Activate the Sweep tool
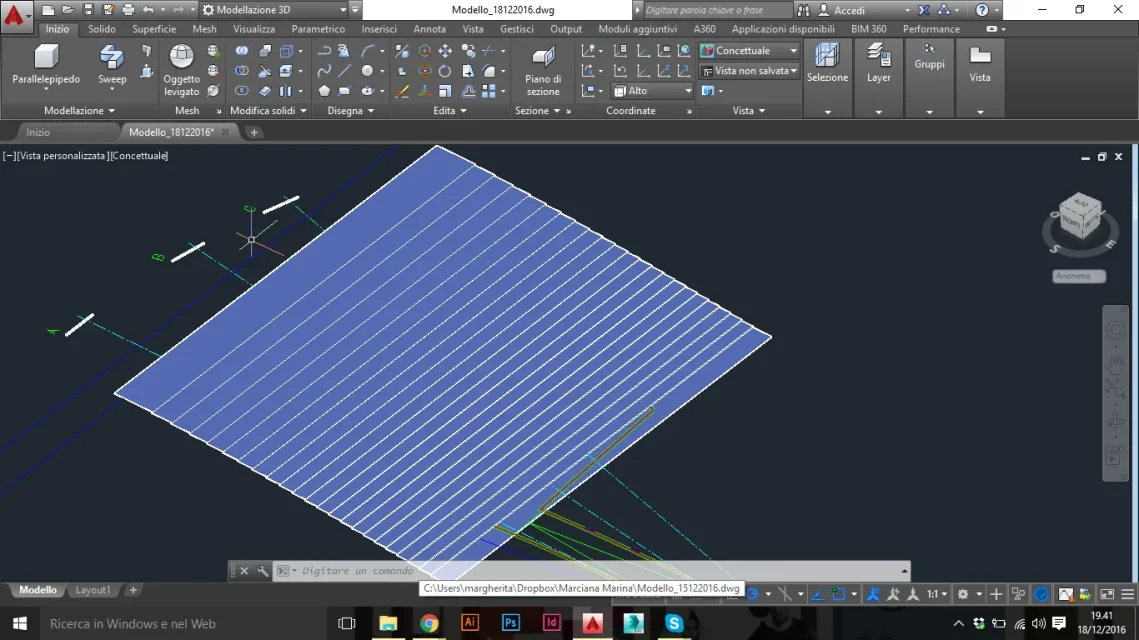The image size is (1139, 640). tap(112, 65)
